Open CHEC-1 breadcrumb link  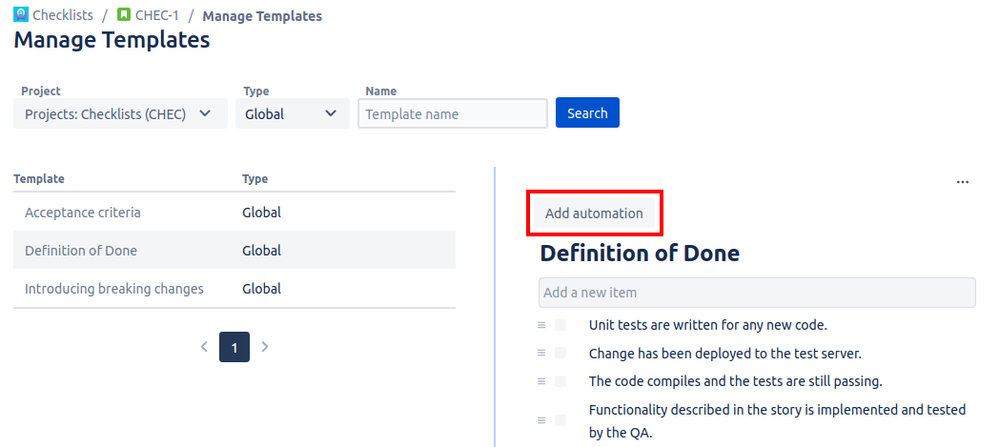(x=157, y=15)
